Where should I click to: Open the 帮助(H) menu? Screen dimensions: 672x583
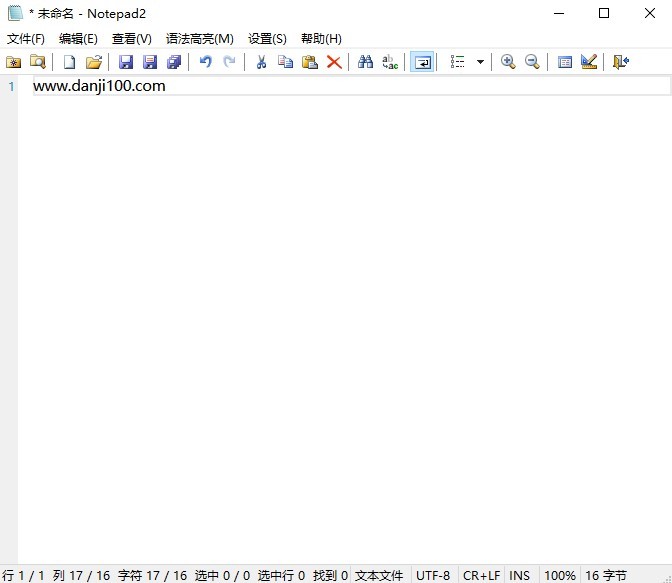321,39
